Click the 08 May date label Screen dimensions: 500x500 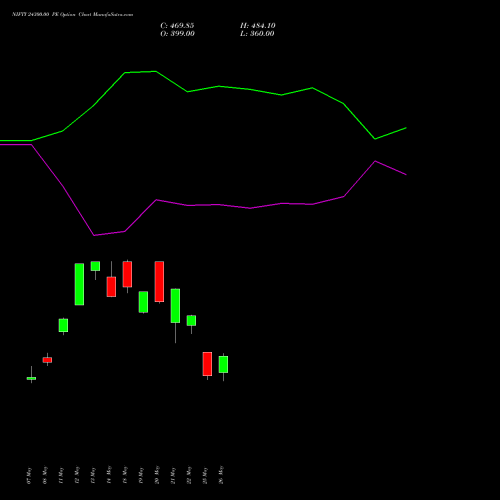[x=45, y=475]
